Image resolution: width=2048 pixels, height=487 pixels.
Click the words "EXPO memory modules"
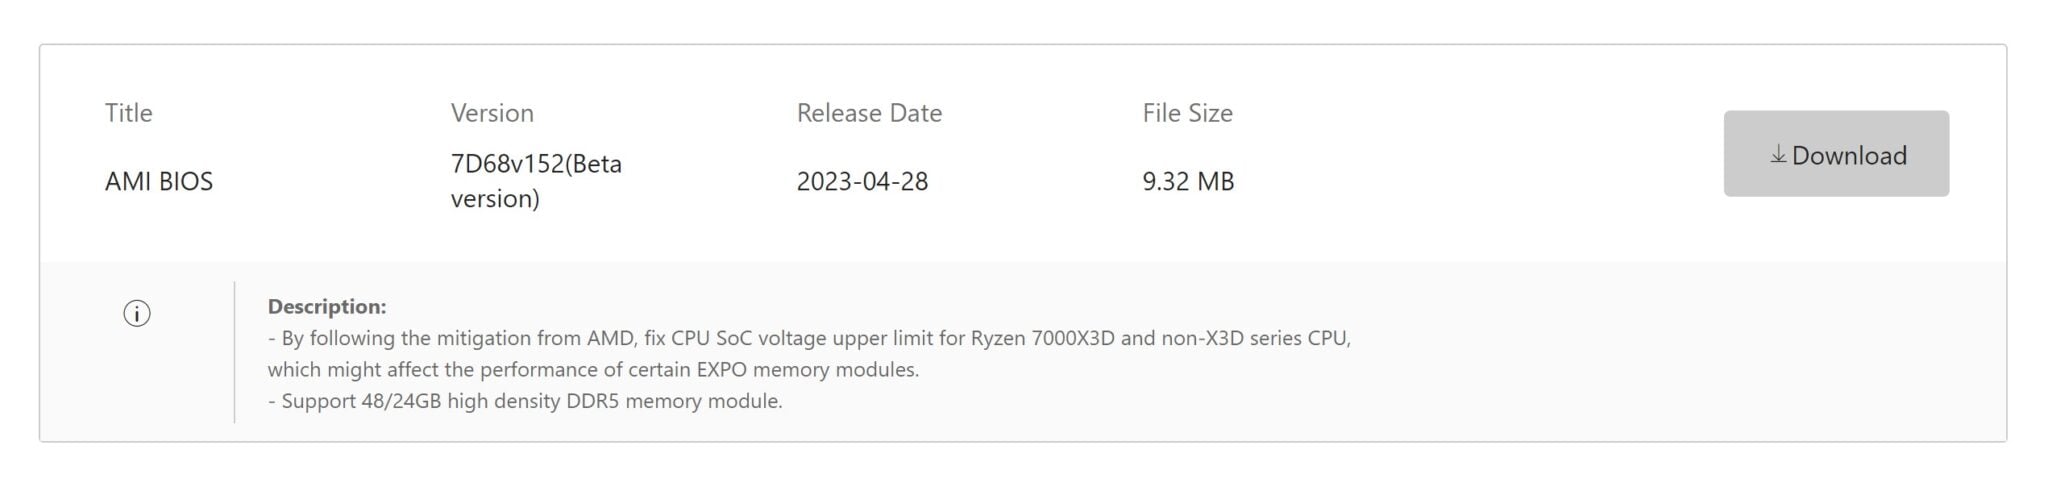pyautogui.click(x=807, y=370)
